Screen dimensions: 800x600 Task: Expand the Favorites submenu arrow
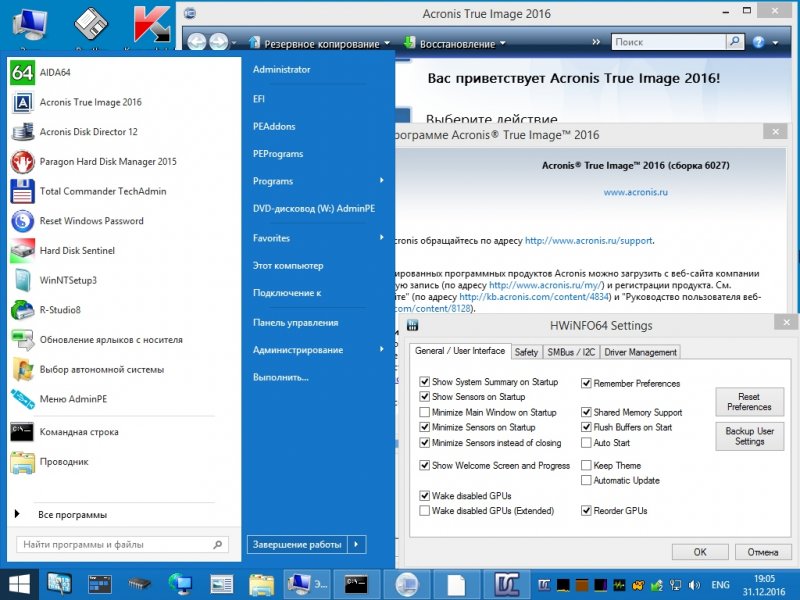click(x=382, y=238)
